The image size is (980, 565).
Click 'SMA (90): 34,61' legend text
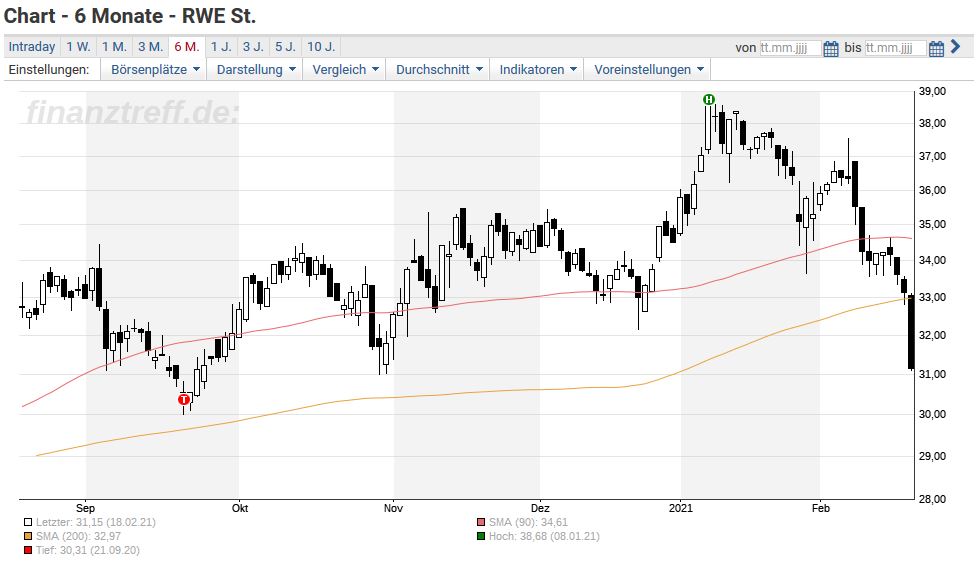coord(528,522)
